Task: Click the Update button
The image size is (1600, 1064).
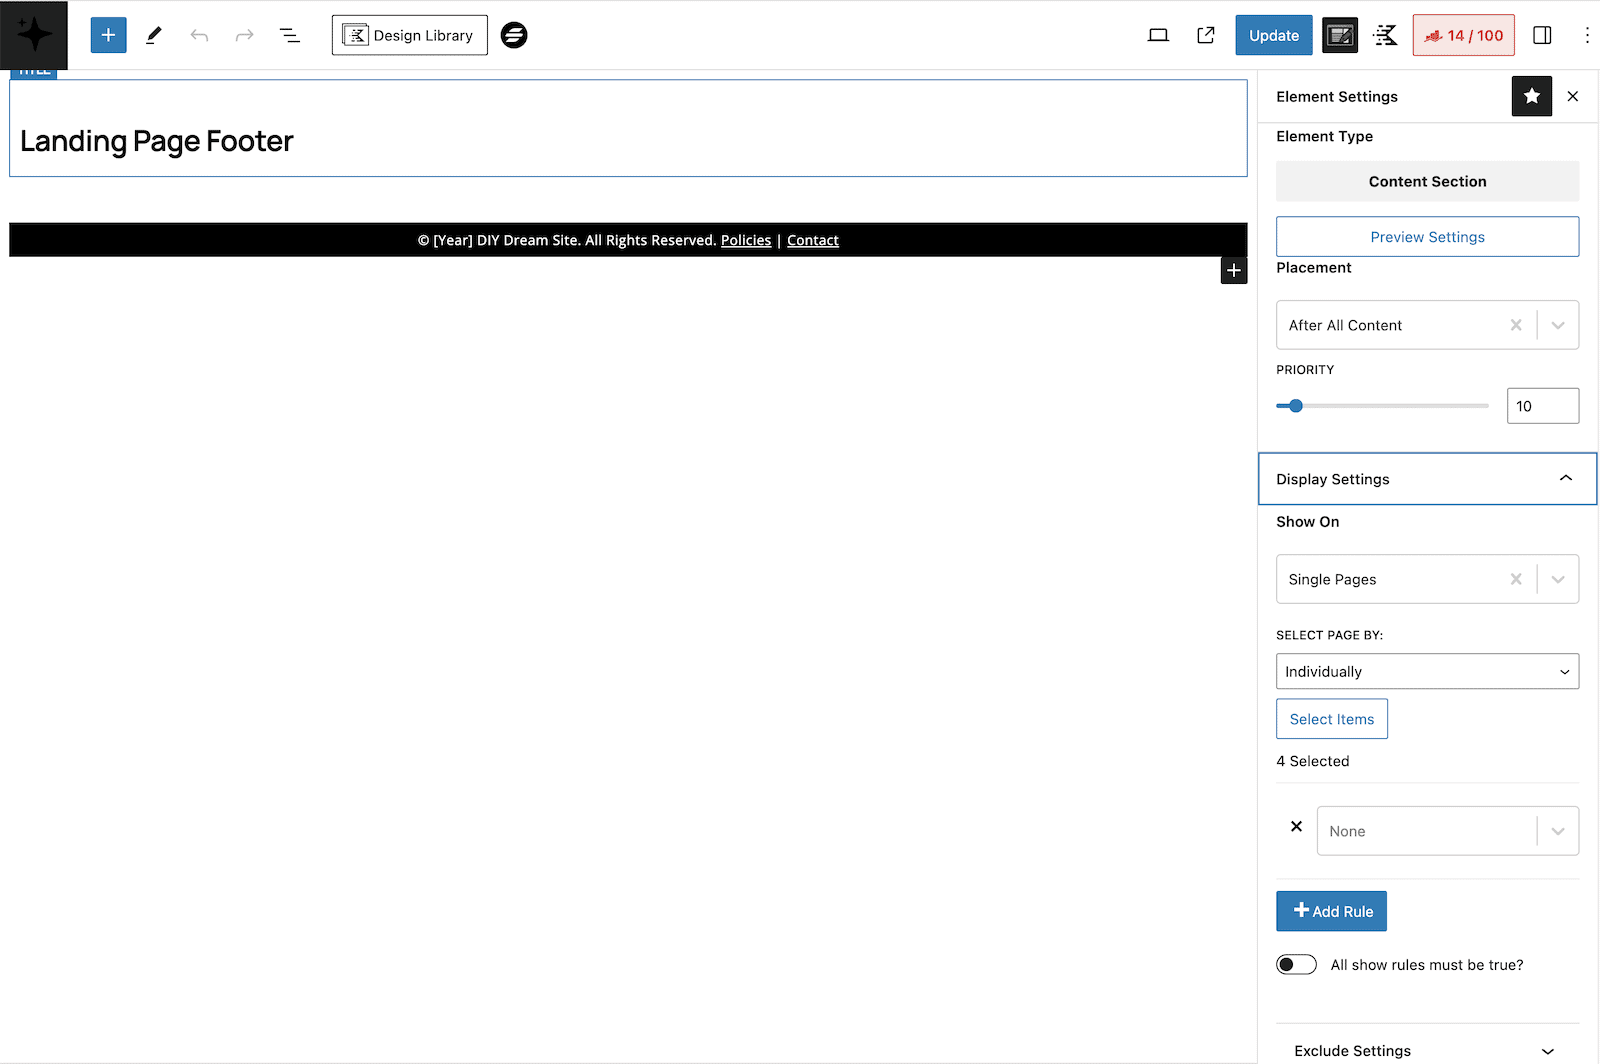Action: click(1274, 35)
